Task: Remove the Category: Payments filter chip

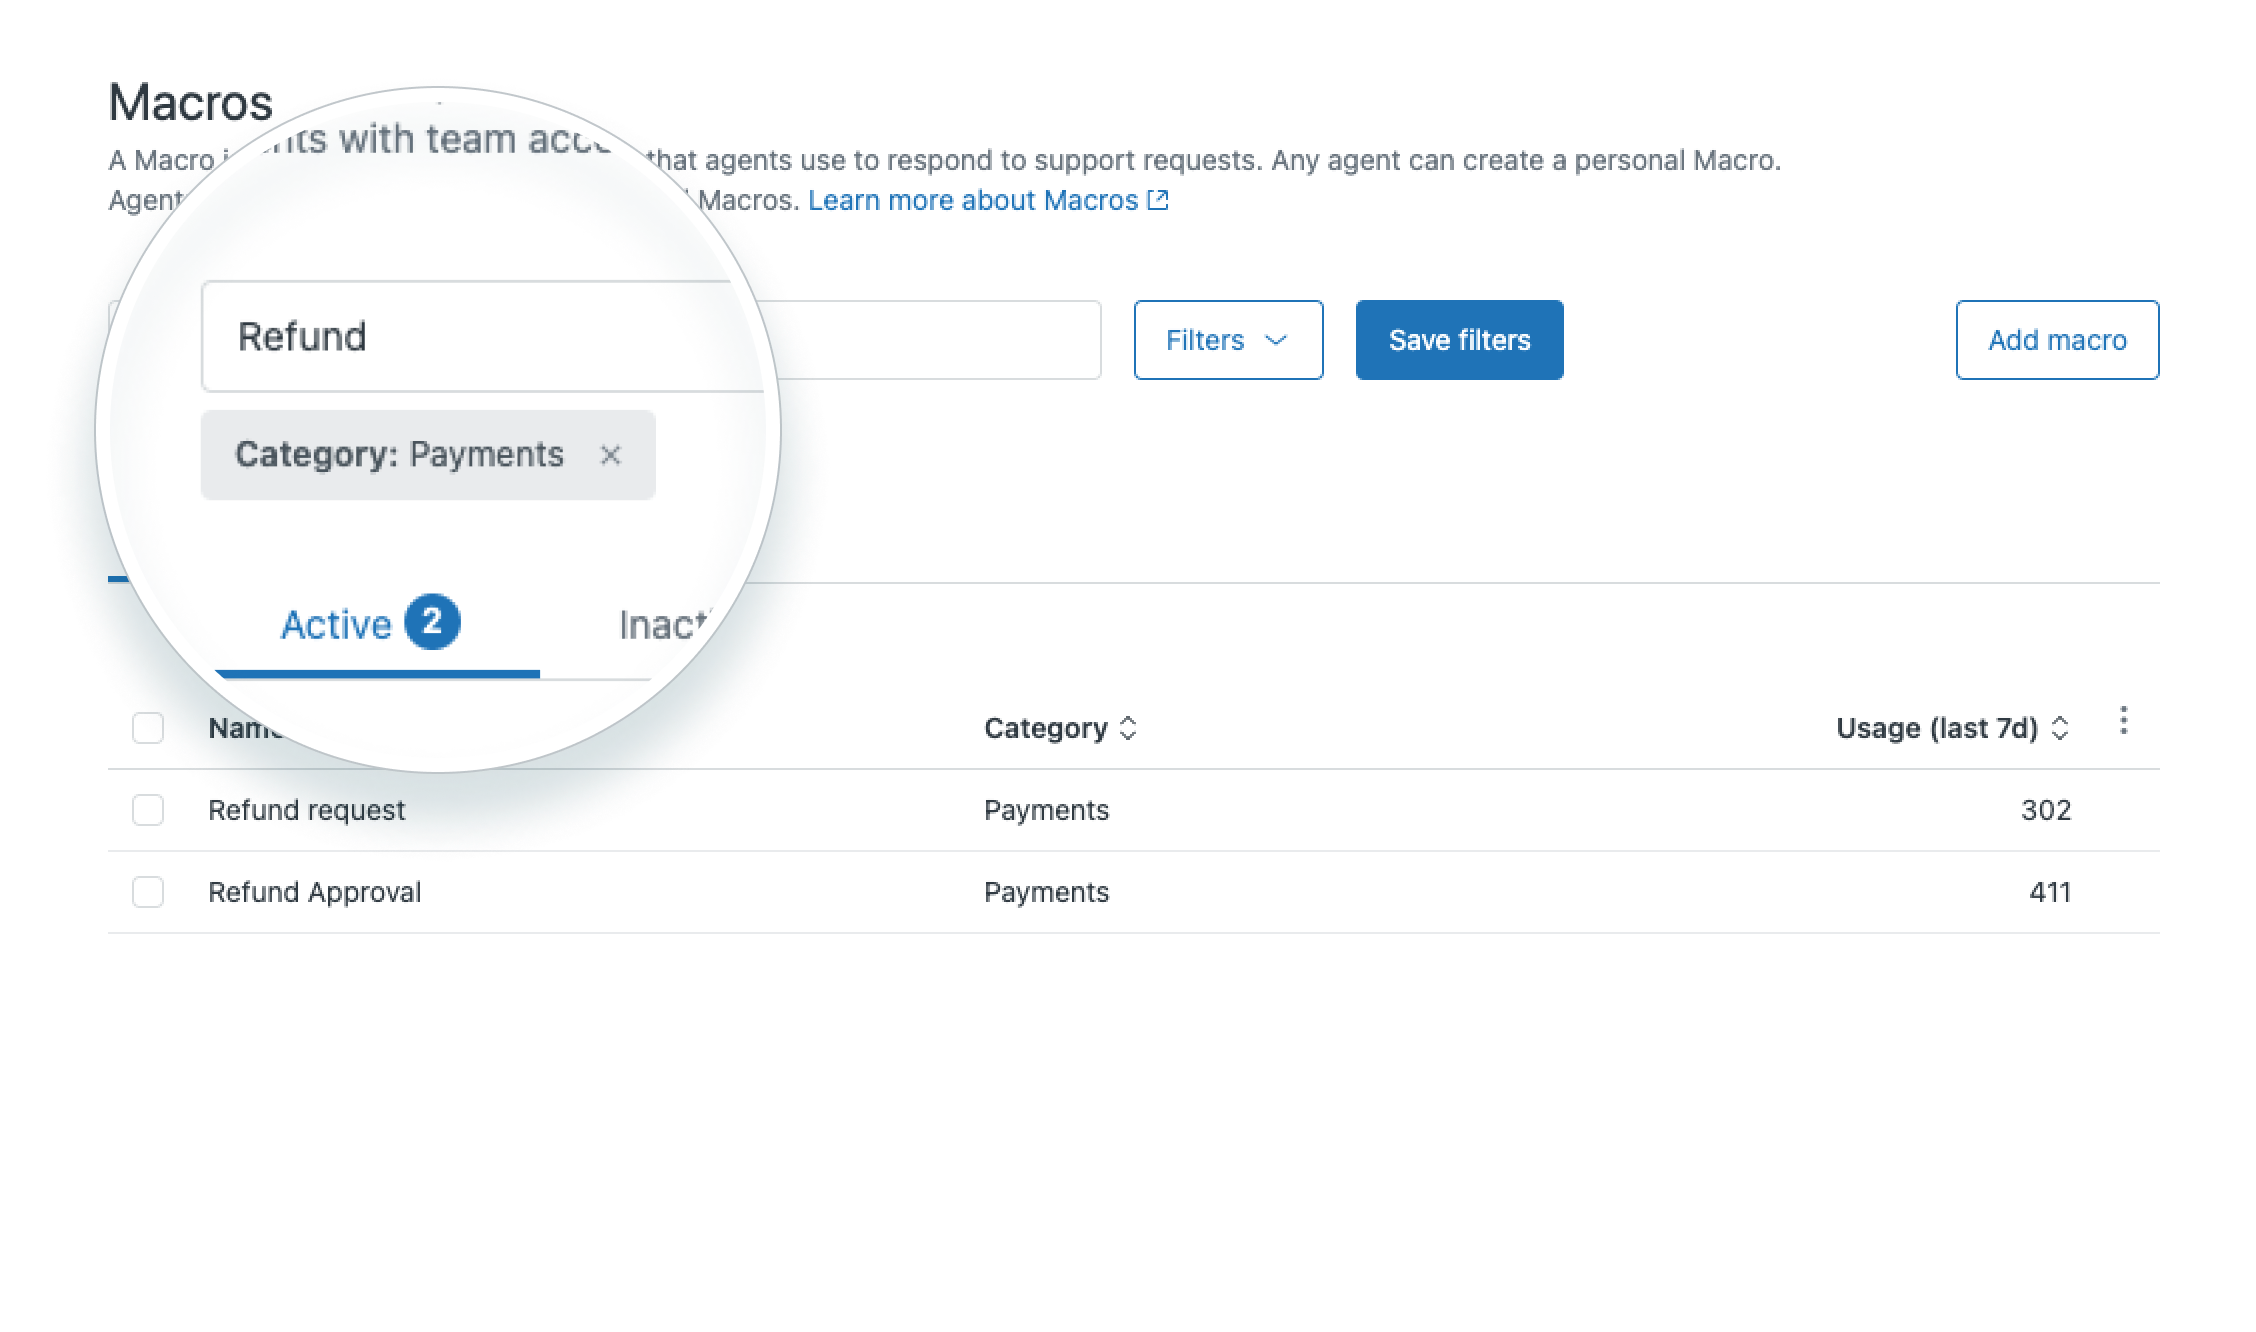Action: [x=610, y=456]
